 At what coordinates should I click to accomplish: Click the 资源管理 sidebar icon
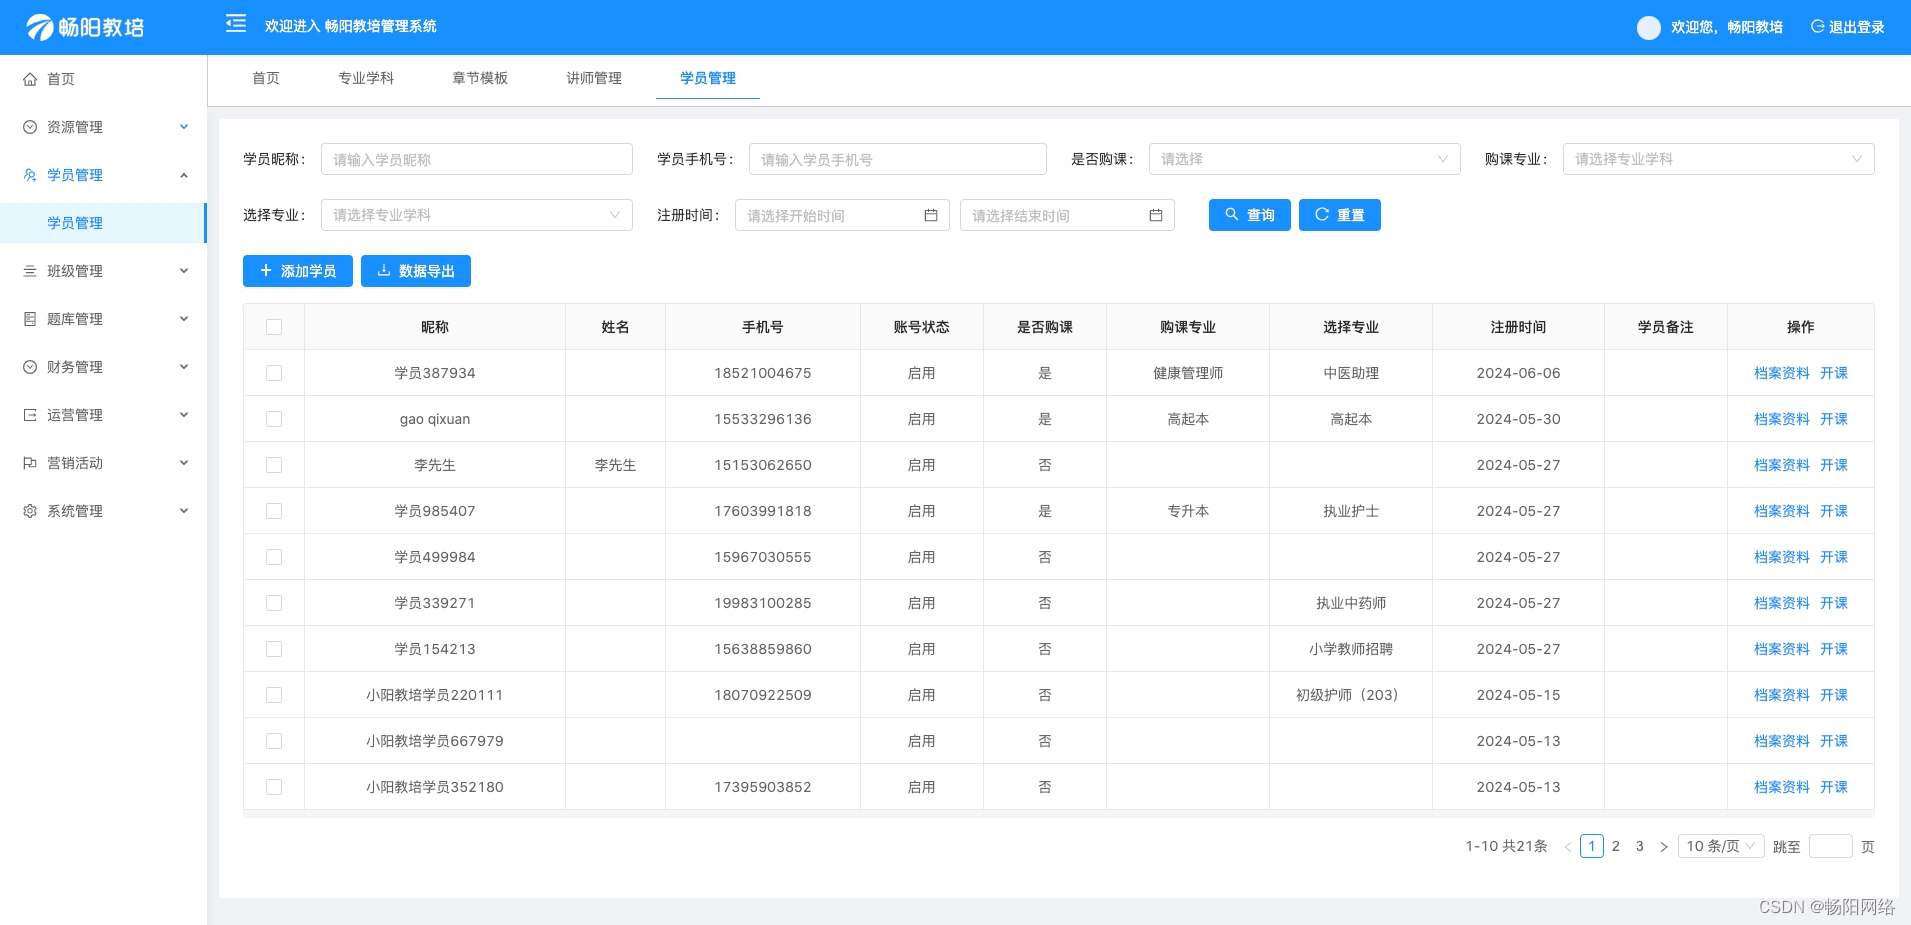(30, 127)
